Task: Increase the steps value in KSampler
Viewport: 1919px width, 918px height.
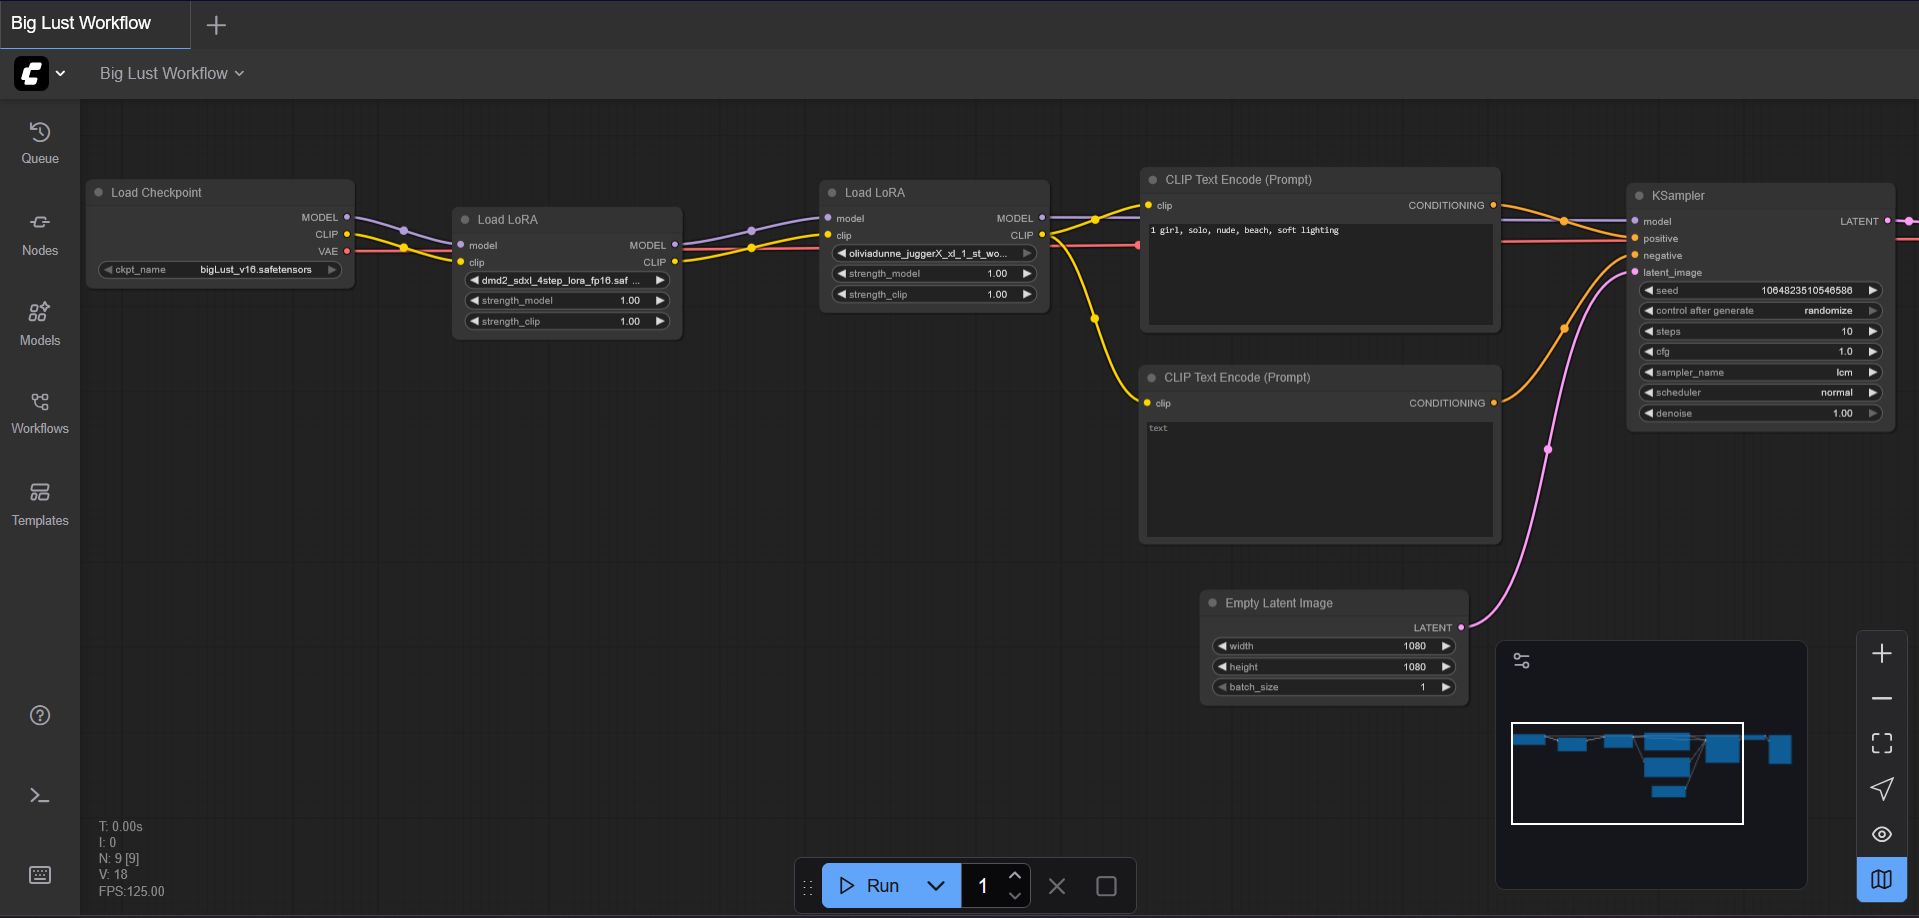Action: click(x=1872, y=332)
